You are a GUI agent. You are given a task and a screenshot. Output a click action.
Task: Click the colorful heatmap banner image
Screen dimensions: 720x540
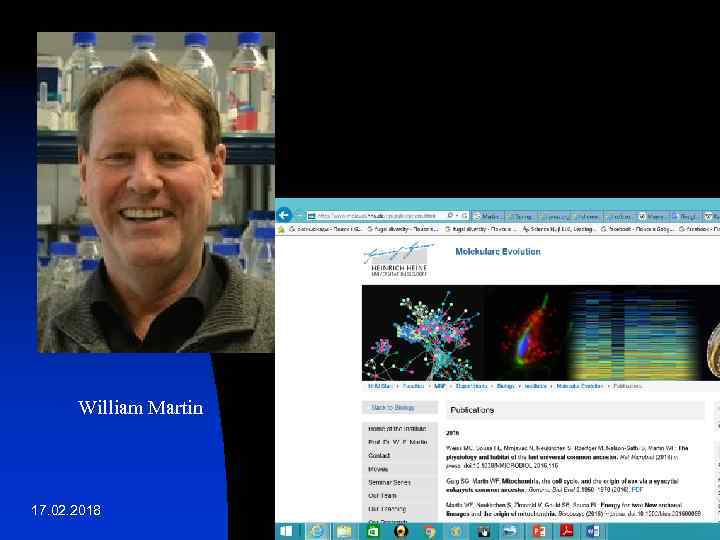pyautogui.click(x=635, y=333)
